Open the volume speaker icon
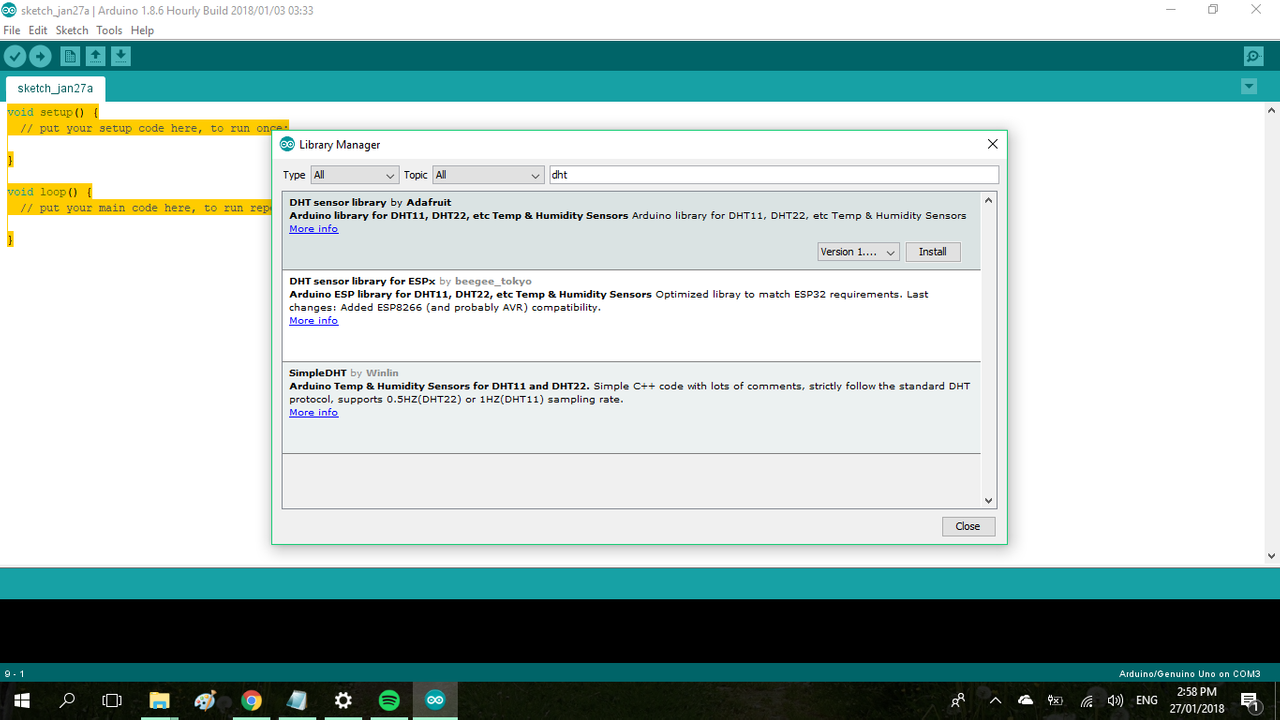 (x=1115, y=701)
